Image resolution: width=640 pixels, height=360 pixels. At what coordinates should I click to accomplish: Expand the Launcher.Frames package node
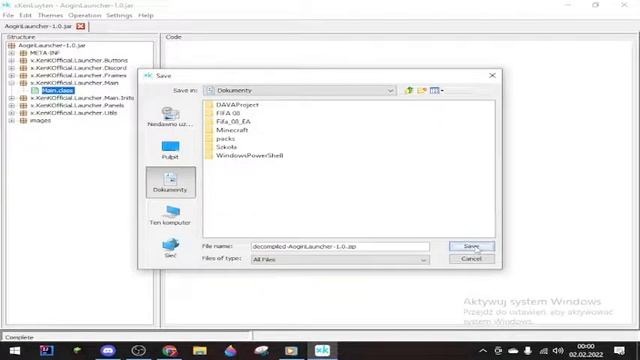(11, 76)
